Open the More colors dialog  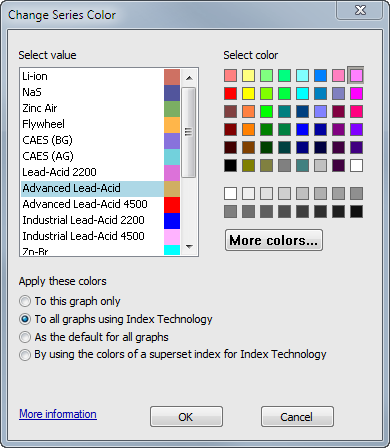point(274,240)
